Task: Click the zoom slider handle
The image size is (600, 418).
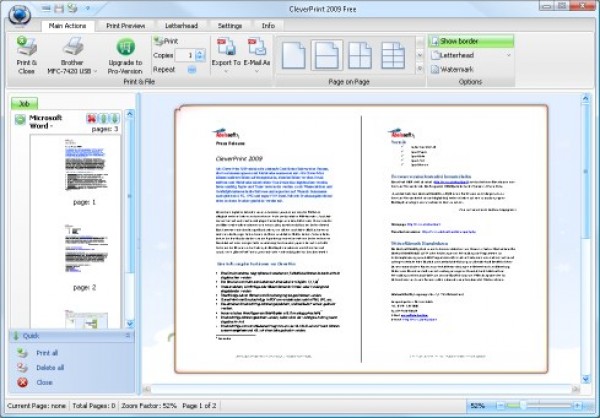Action: (x=523, y=406)
